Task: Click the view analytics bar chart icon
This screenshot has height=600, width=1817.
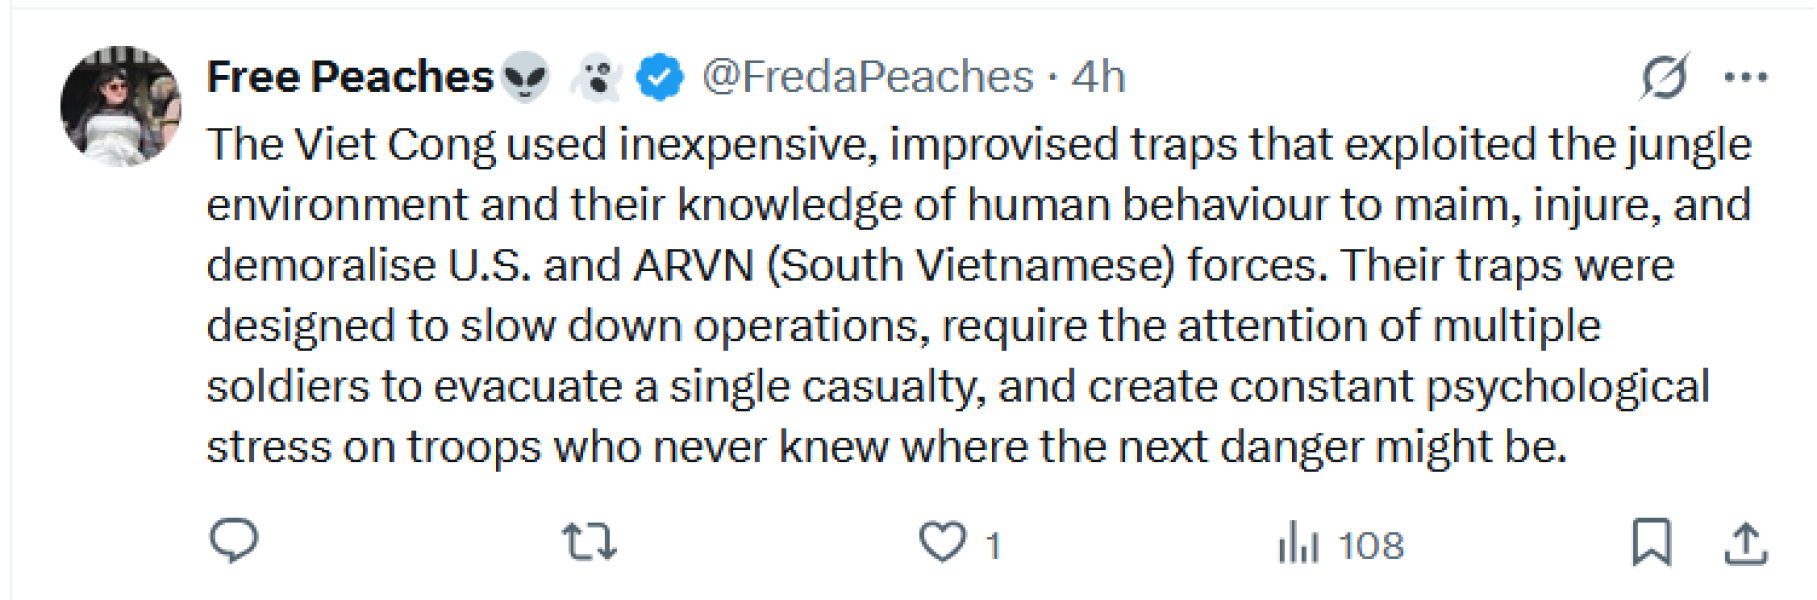Action: (1298, 545)
